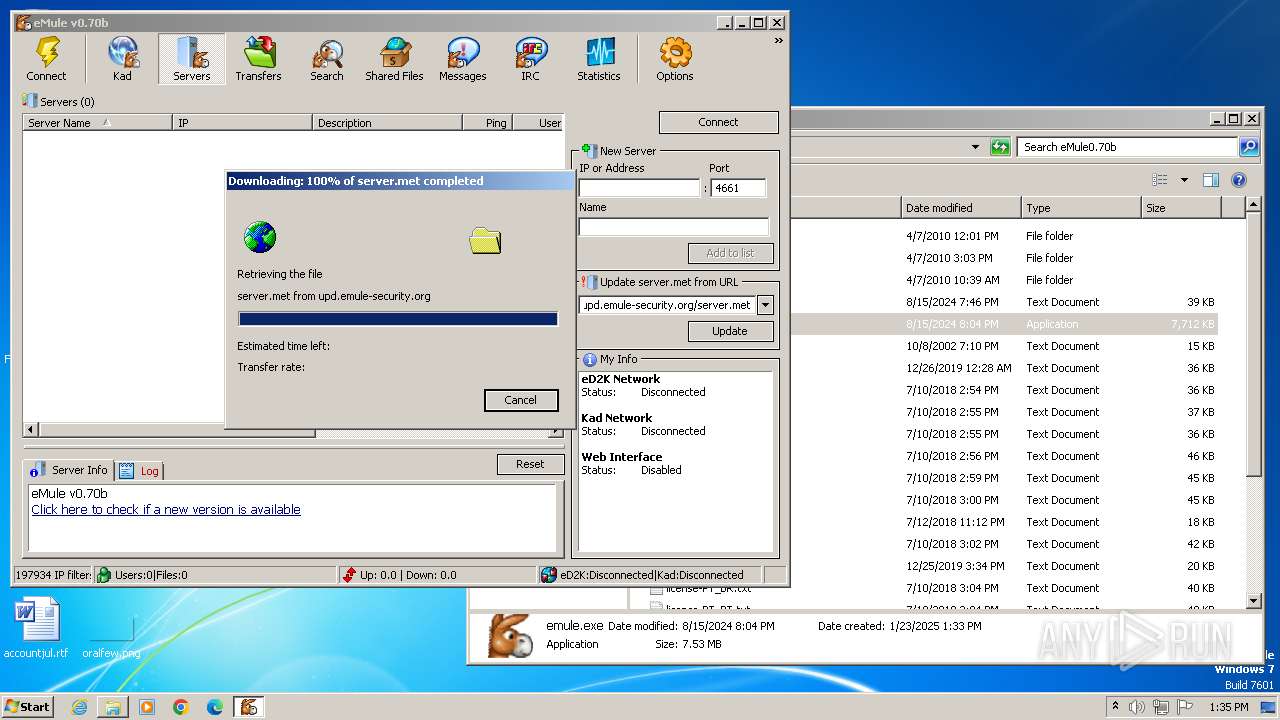1280x720 pixels.
Task: Open the Kad network toolbar icon
Action: click(122, 59)
